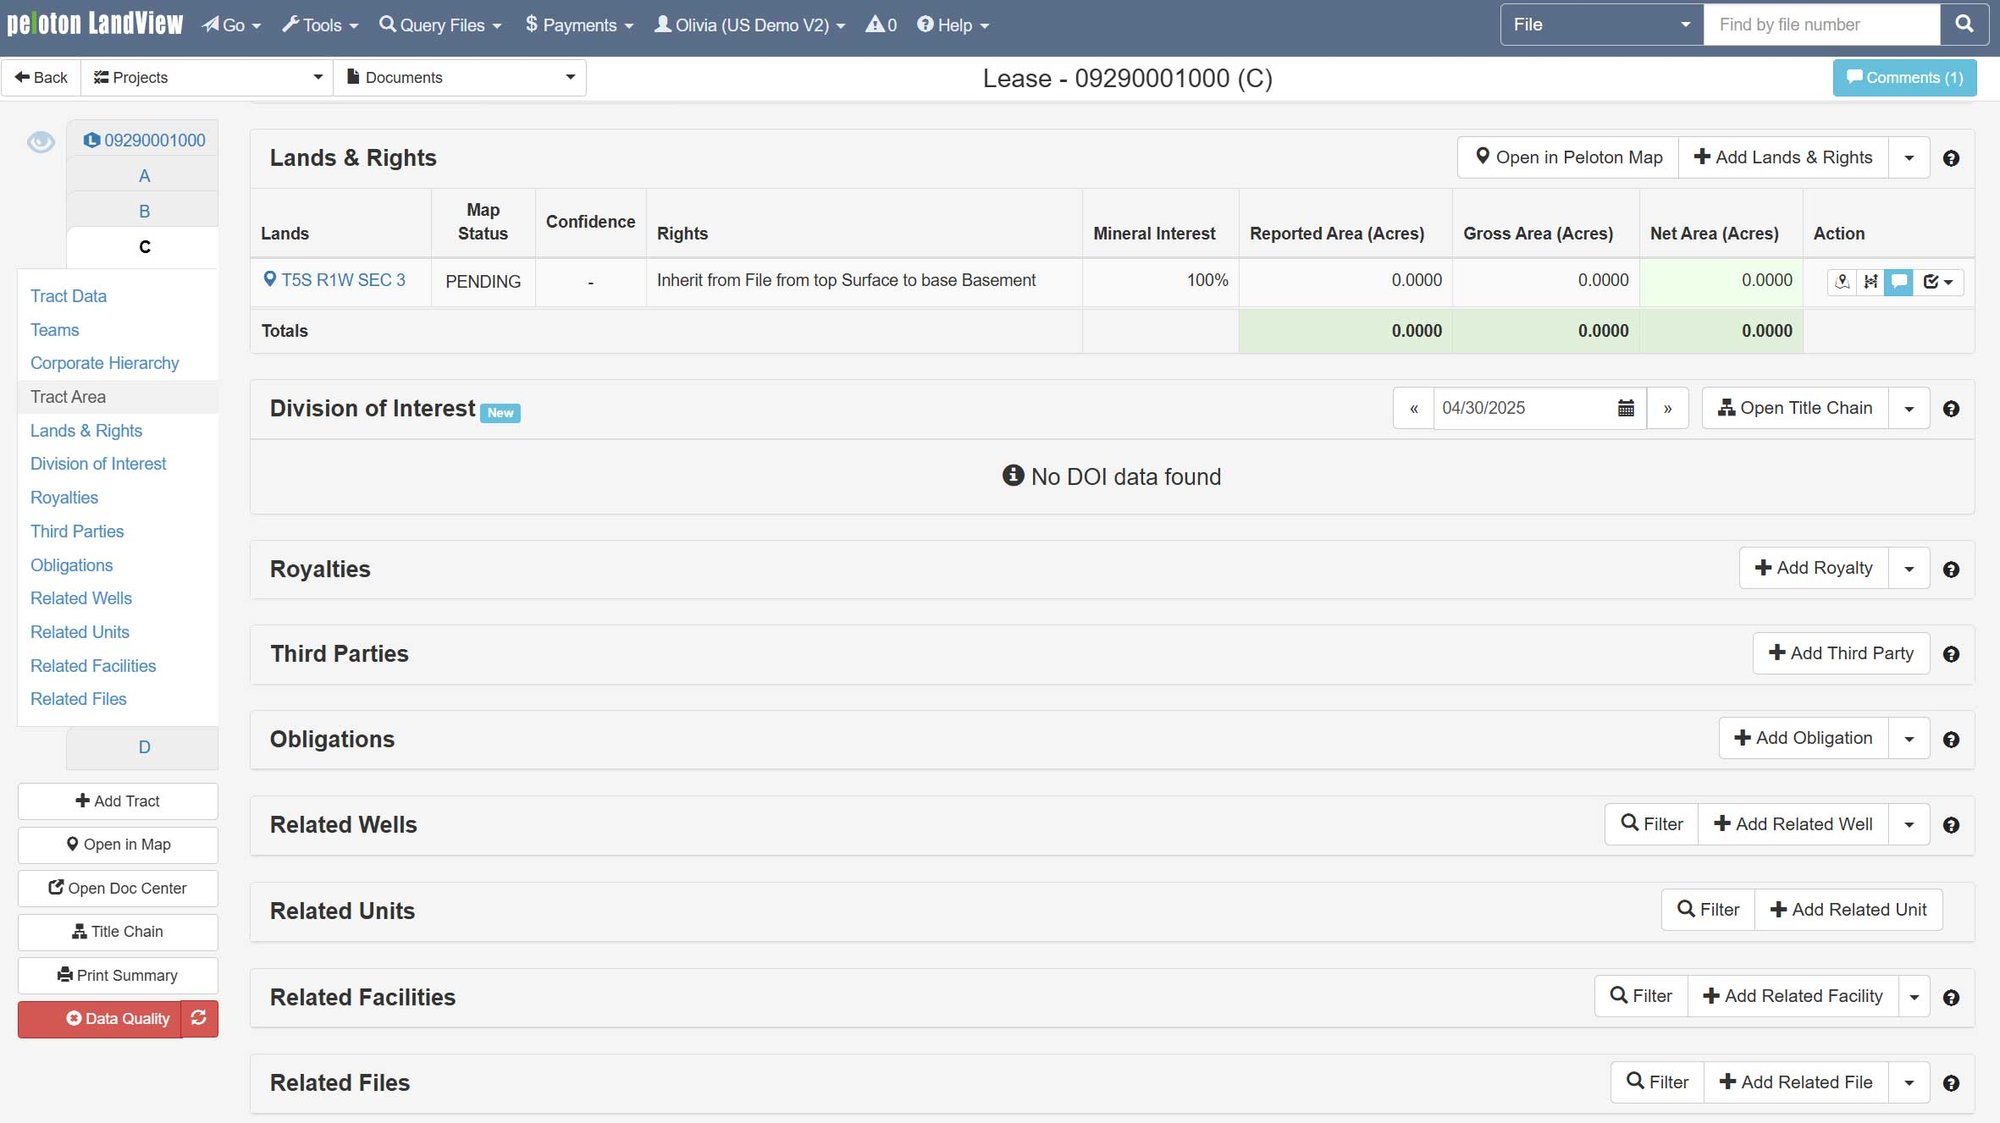Open the edit dropdown in the T5S R1W Action column

pyautogui.click(x=1938, y=282)
